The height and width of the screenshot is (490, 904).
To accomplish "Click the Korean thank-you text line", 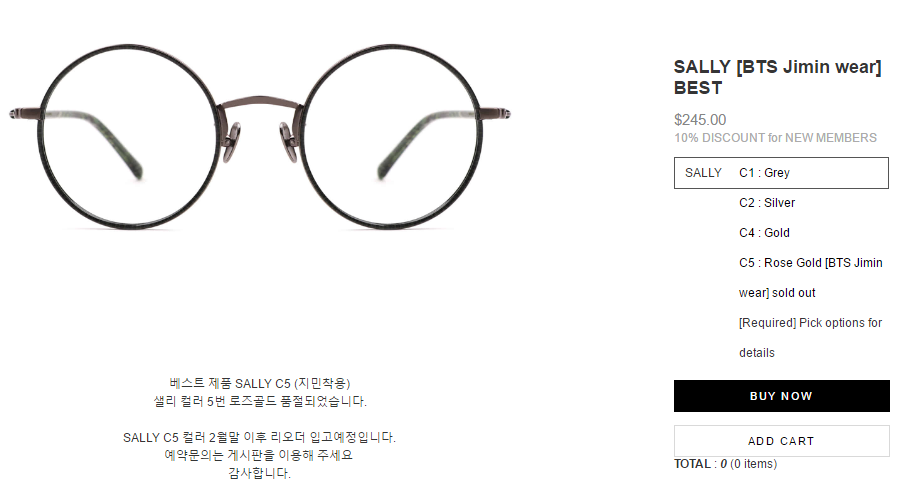I will [x=259, y=473].
